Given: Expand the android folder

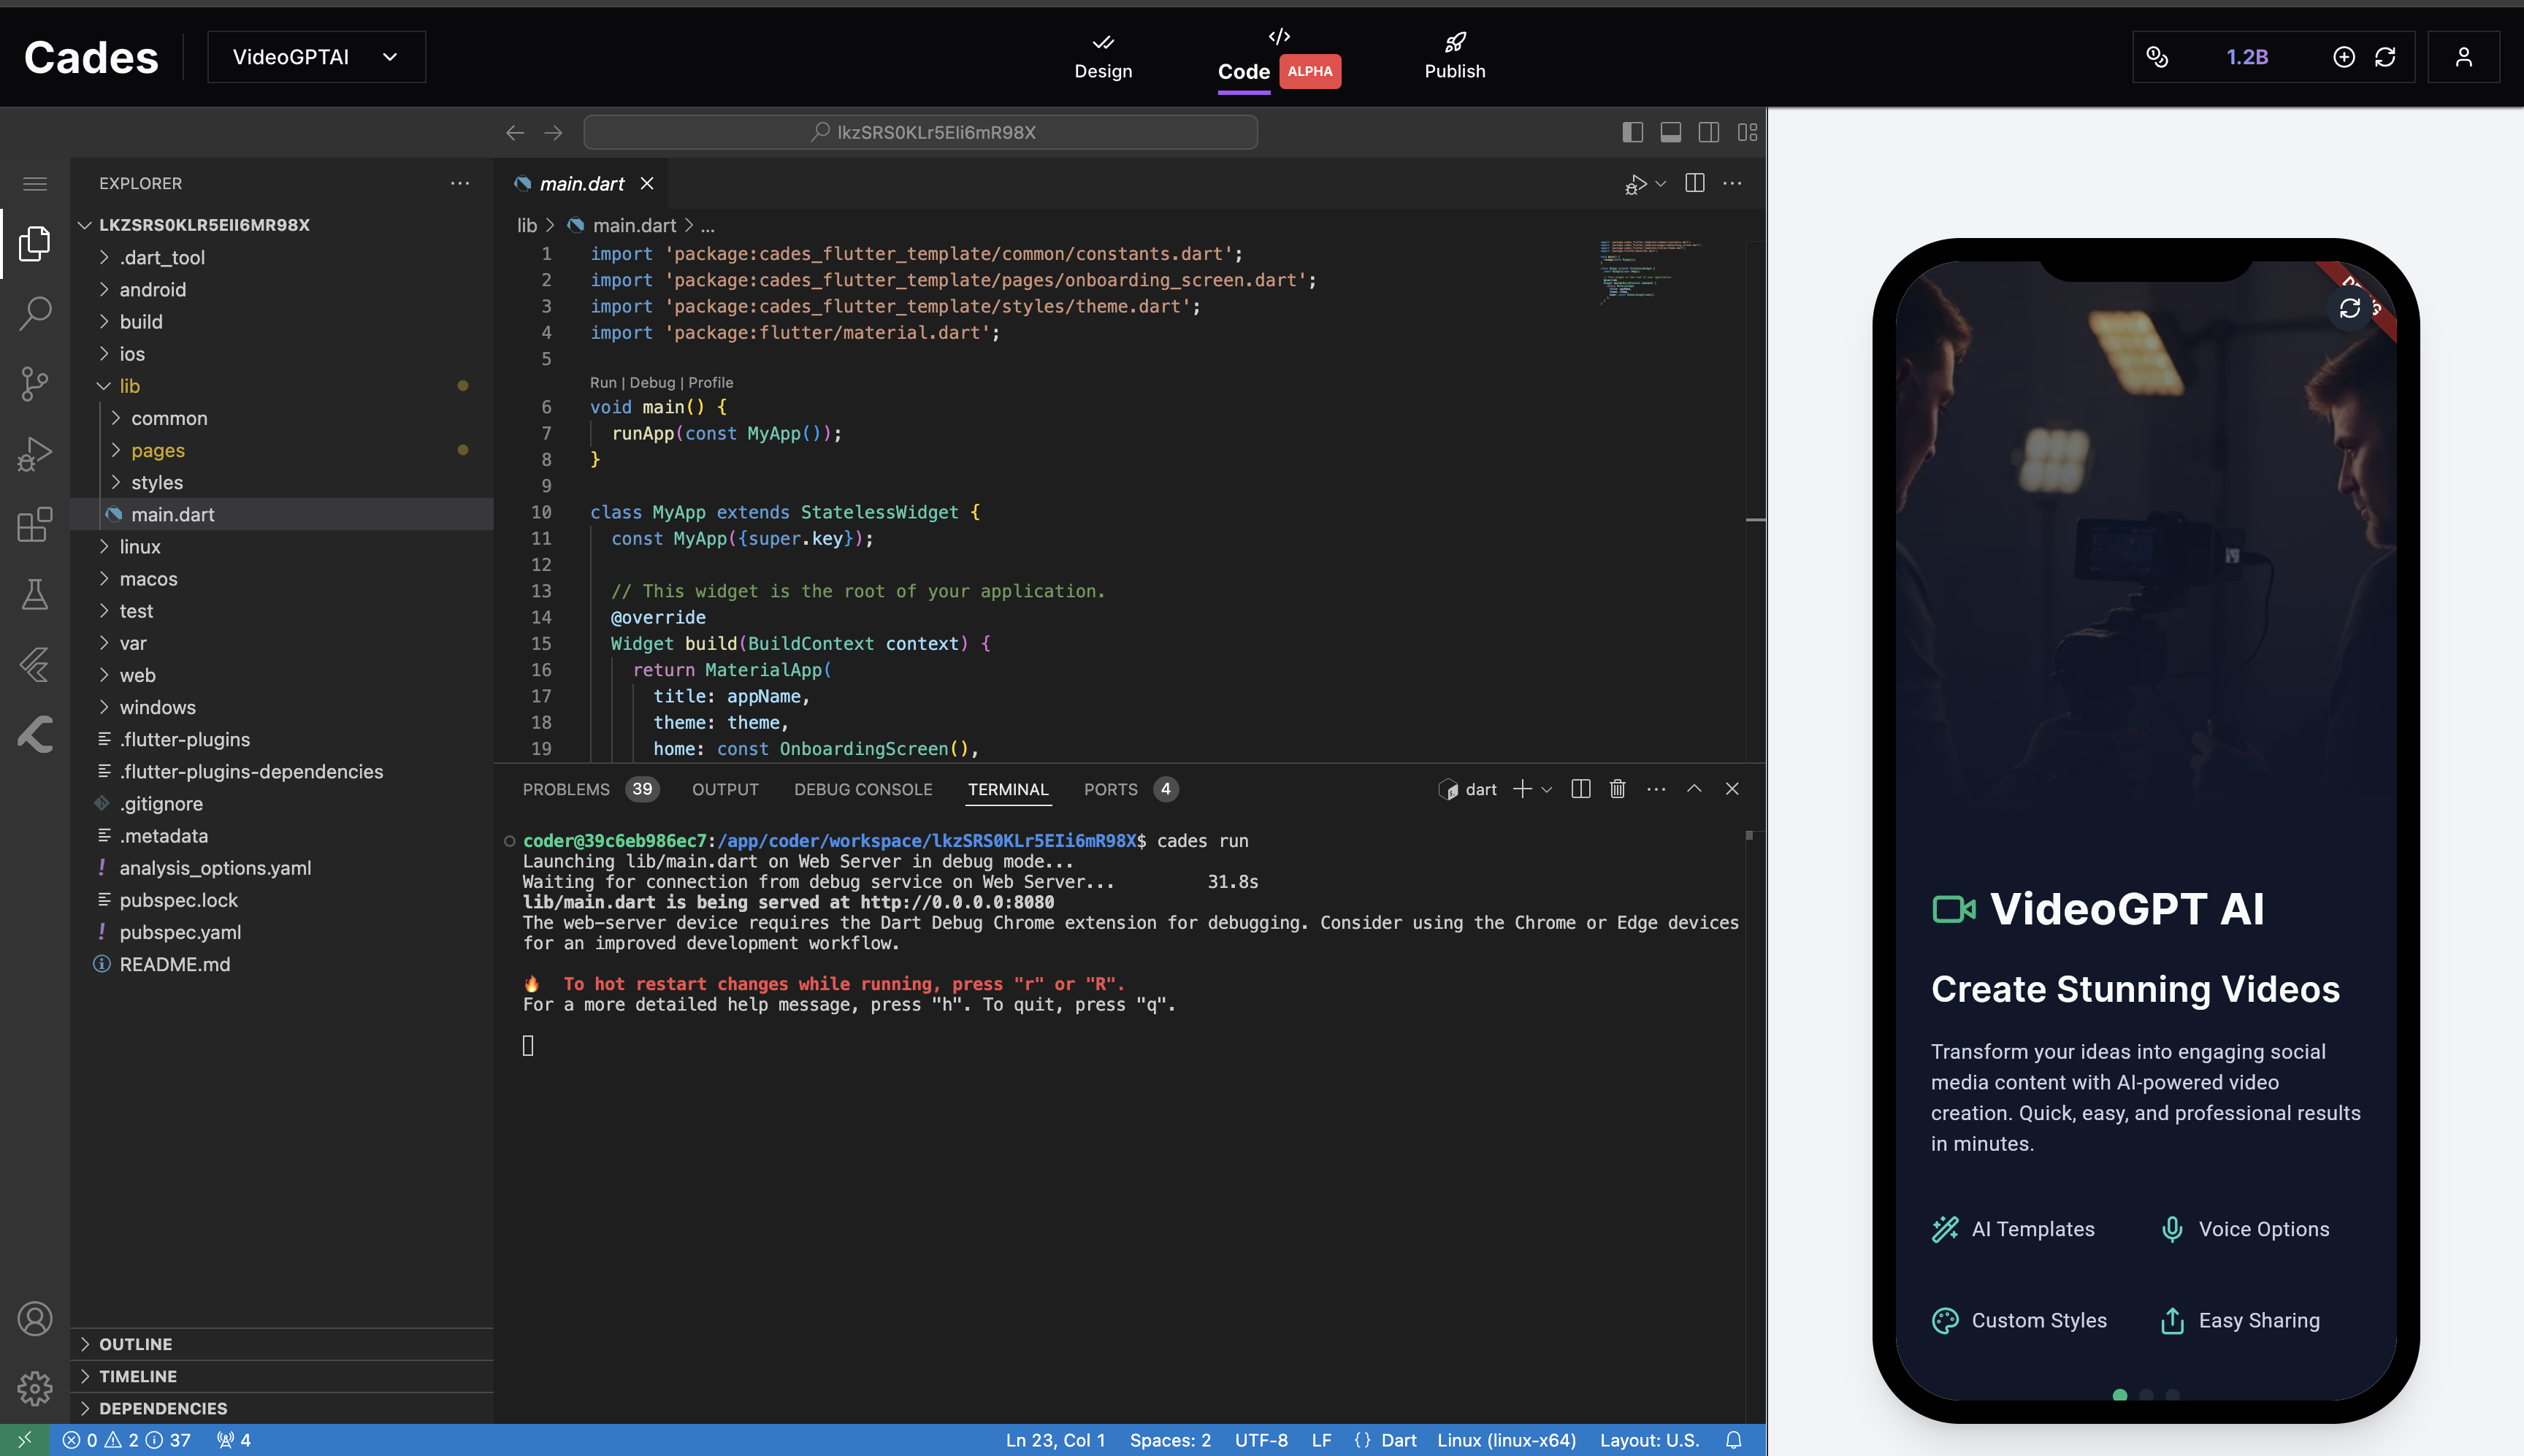Looking at the screenshot, I should pos(282,289).
